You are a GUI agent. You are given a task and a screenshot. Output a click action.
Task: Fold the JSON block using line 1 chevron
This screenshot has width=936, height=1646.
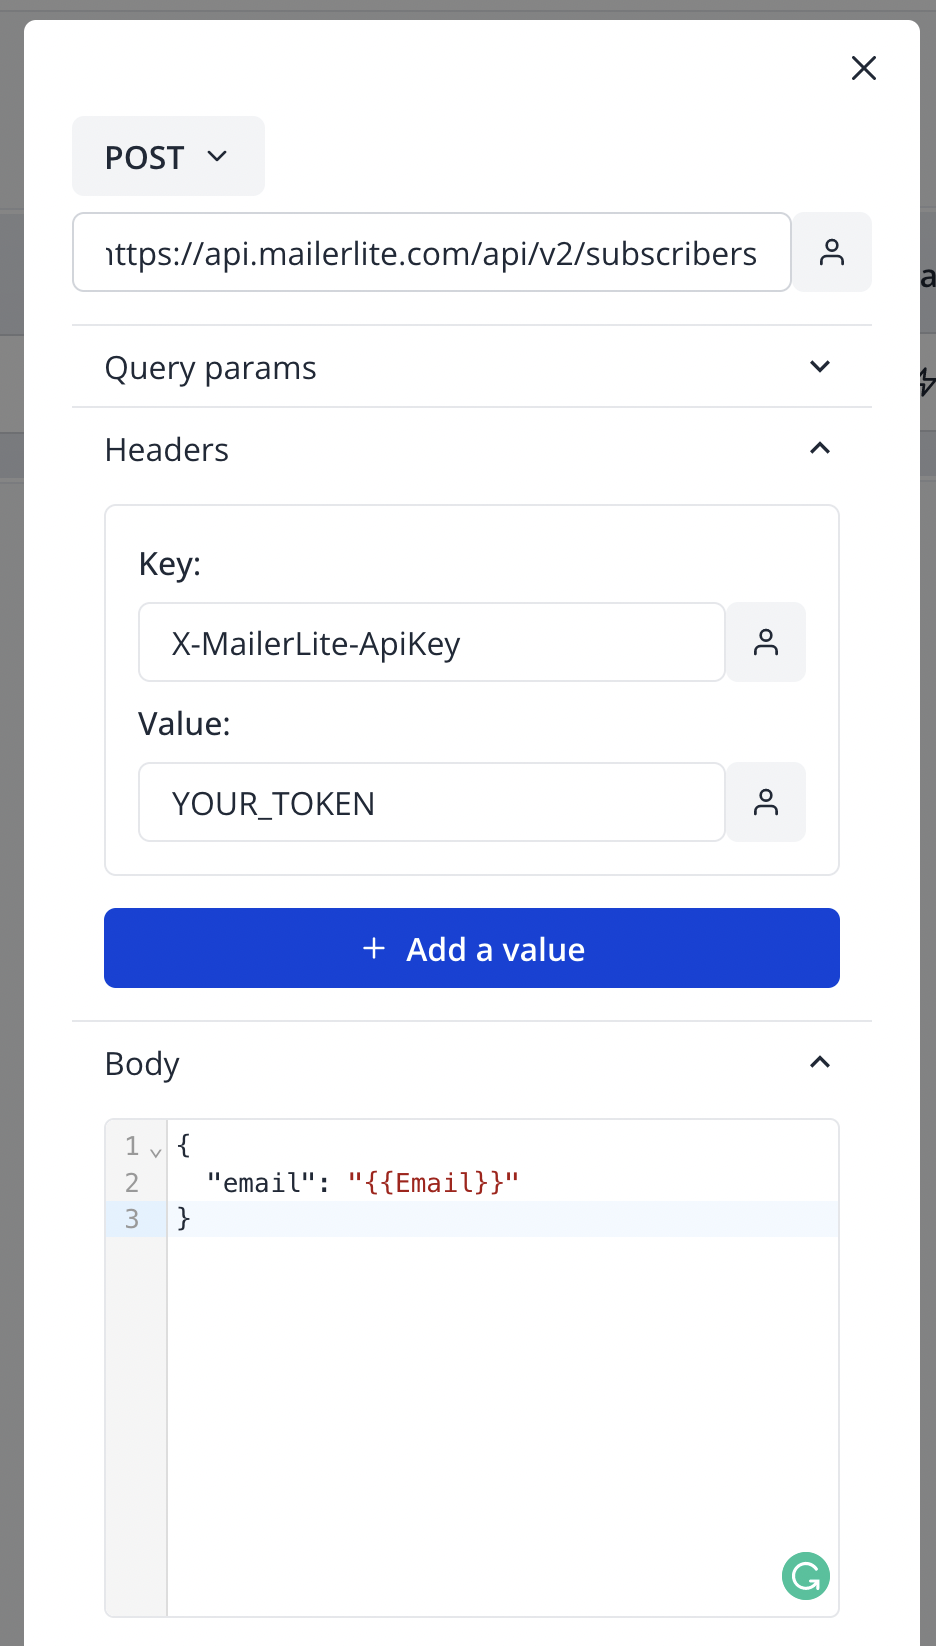point(154,1150)
